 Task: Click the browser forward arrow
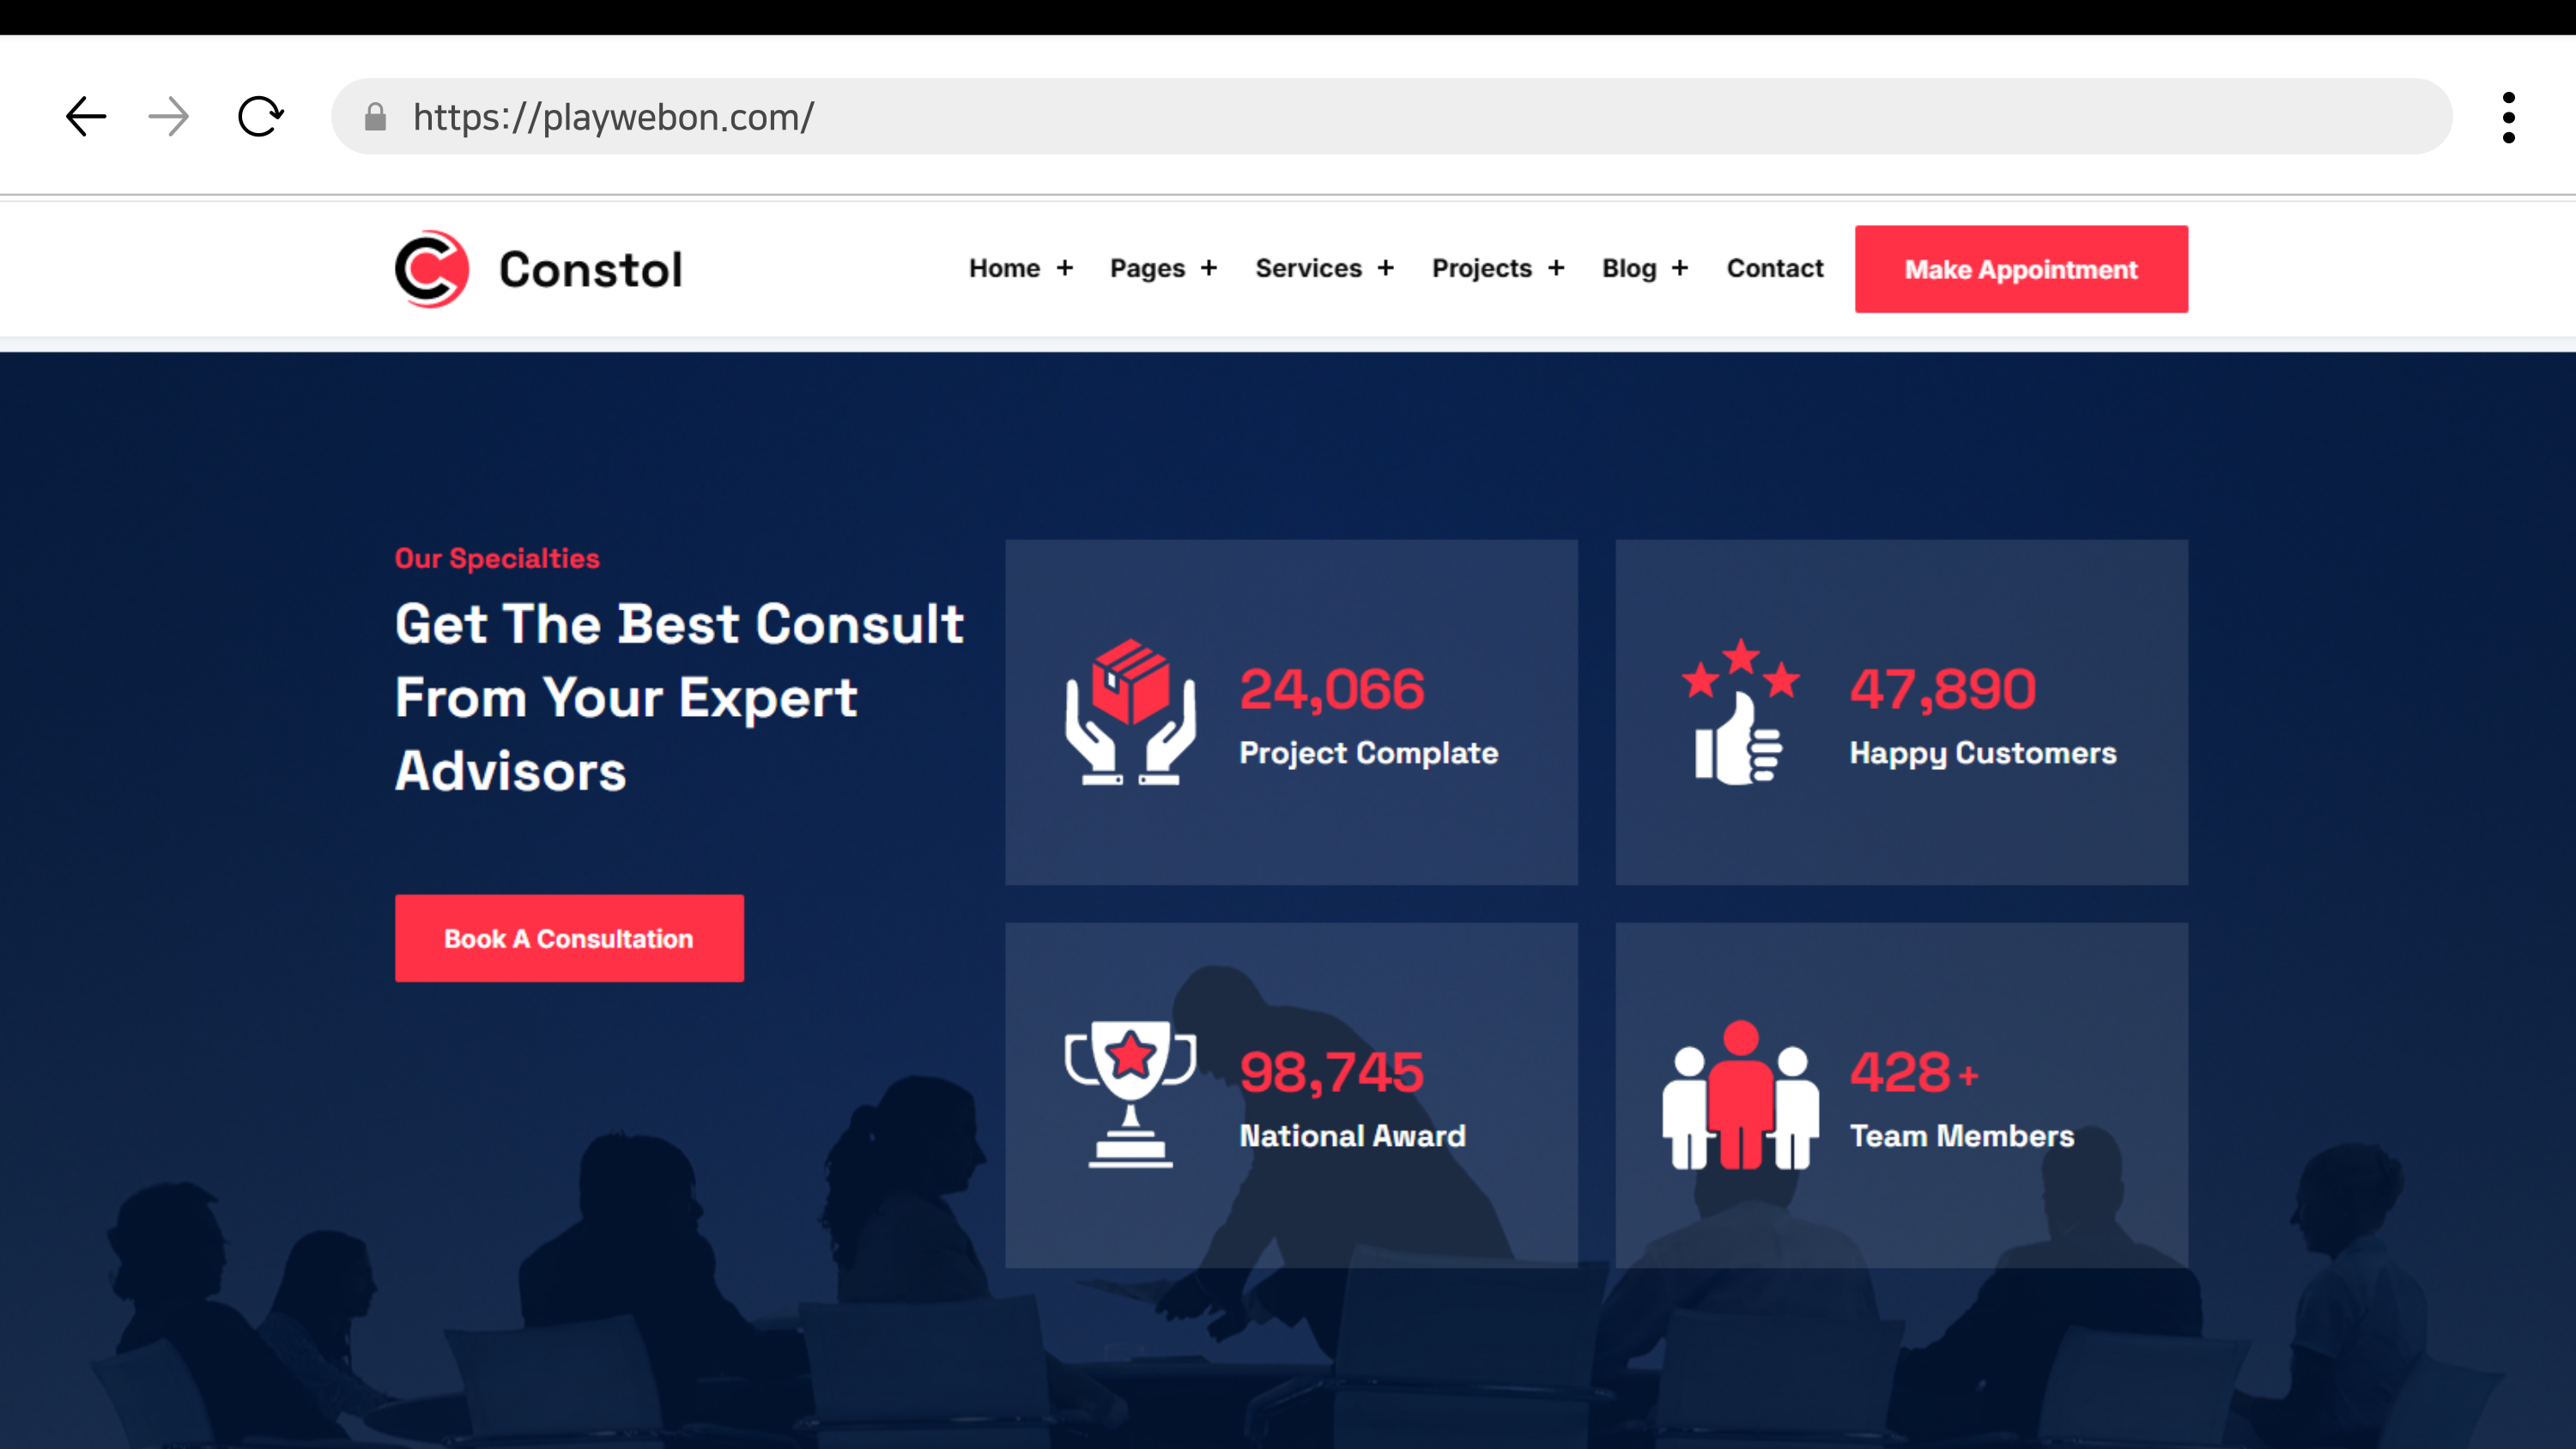coord(168,117)
